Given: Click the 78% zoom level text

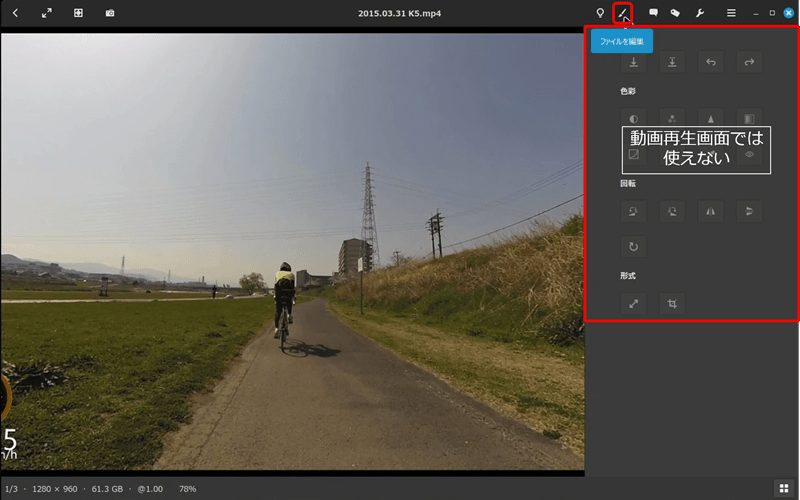Looking at the screenshot, I should pyautogui.click(x=188, y=489).
